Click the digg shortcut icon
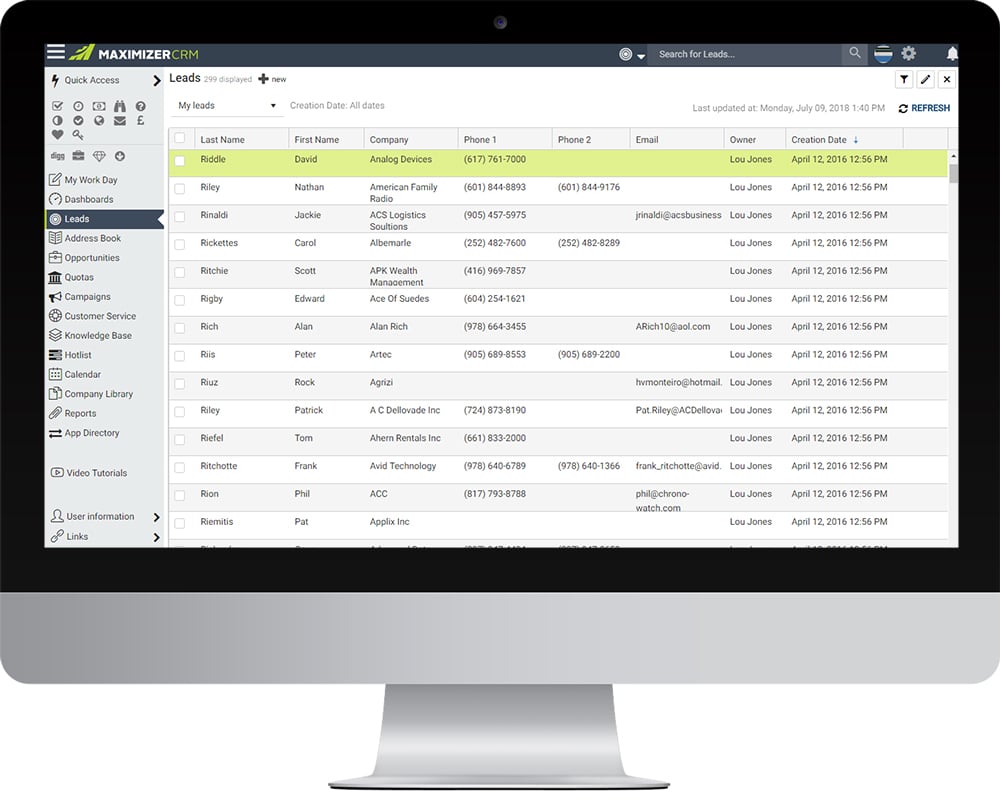Image resolution: width=1000 pixels, height=812 pixels. point(57,156)
